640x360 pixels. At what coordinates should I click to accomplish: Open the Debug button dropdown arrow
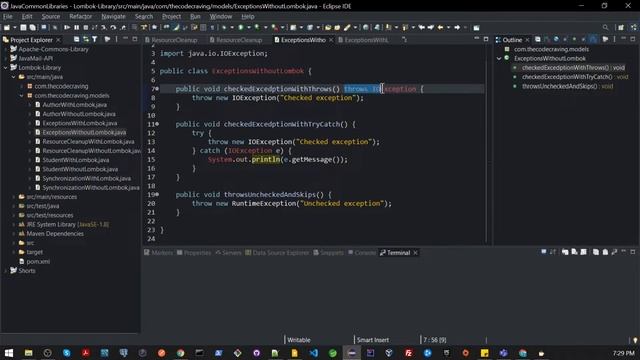click(232, 27)
